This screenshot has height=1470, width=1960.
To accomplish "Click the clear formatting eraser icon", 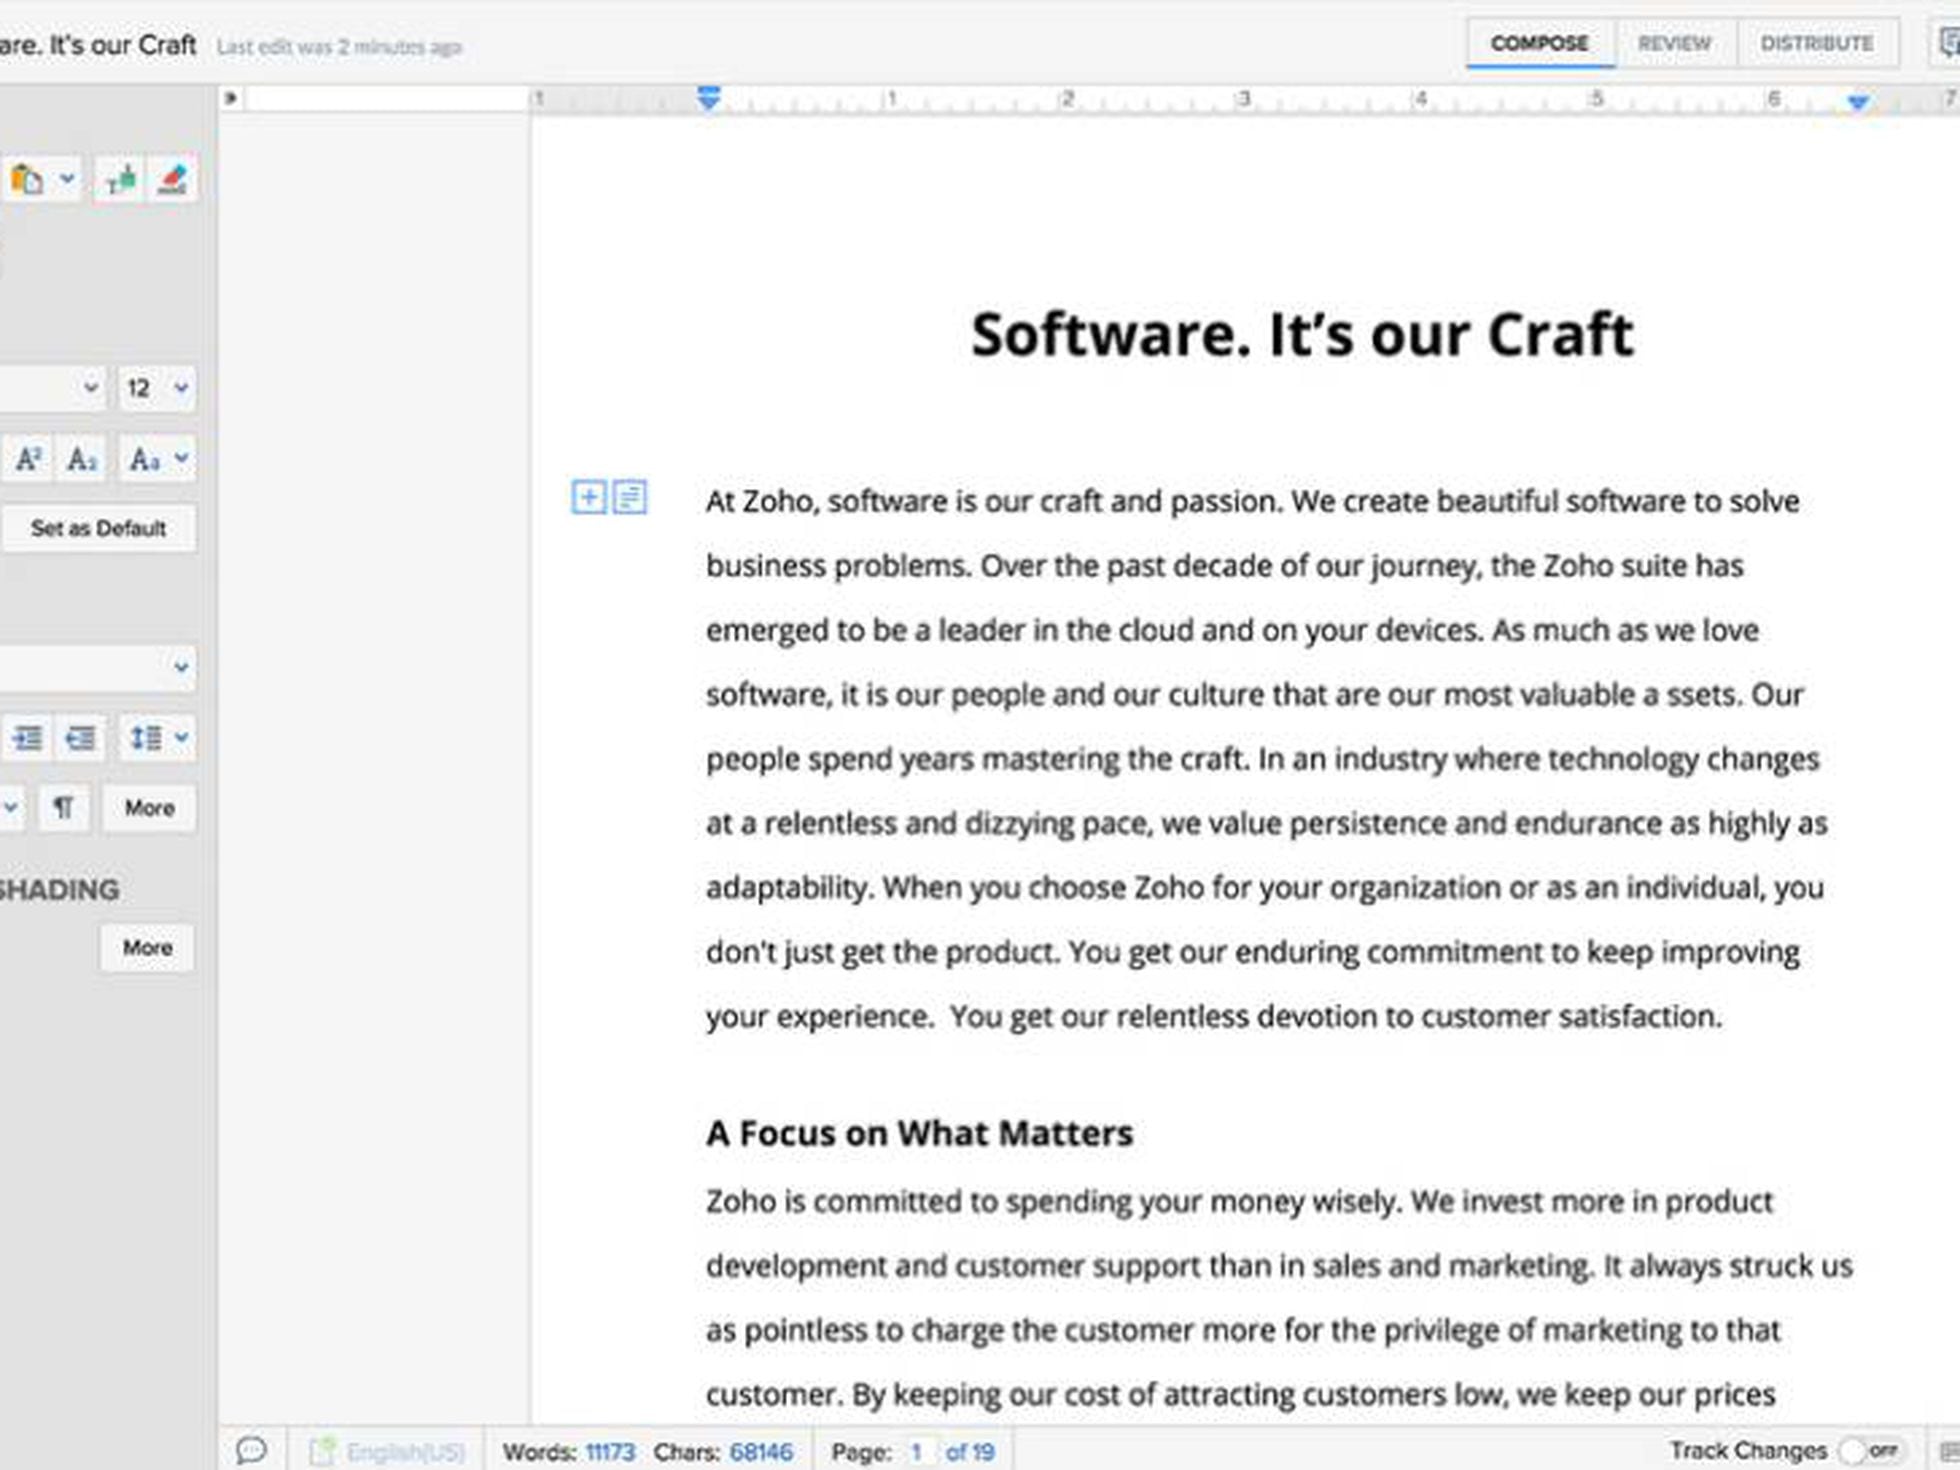I will [x=172, y=180].
